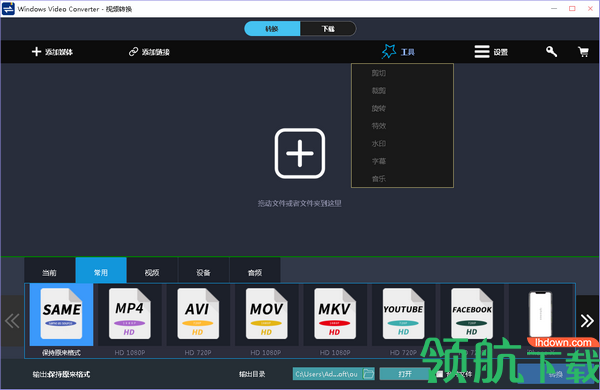The image size is (600, 390).
Task: Click the 设置 label in toolbar
Action: point(501,52)
